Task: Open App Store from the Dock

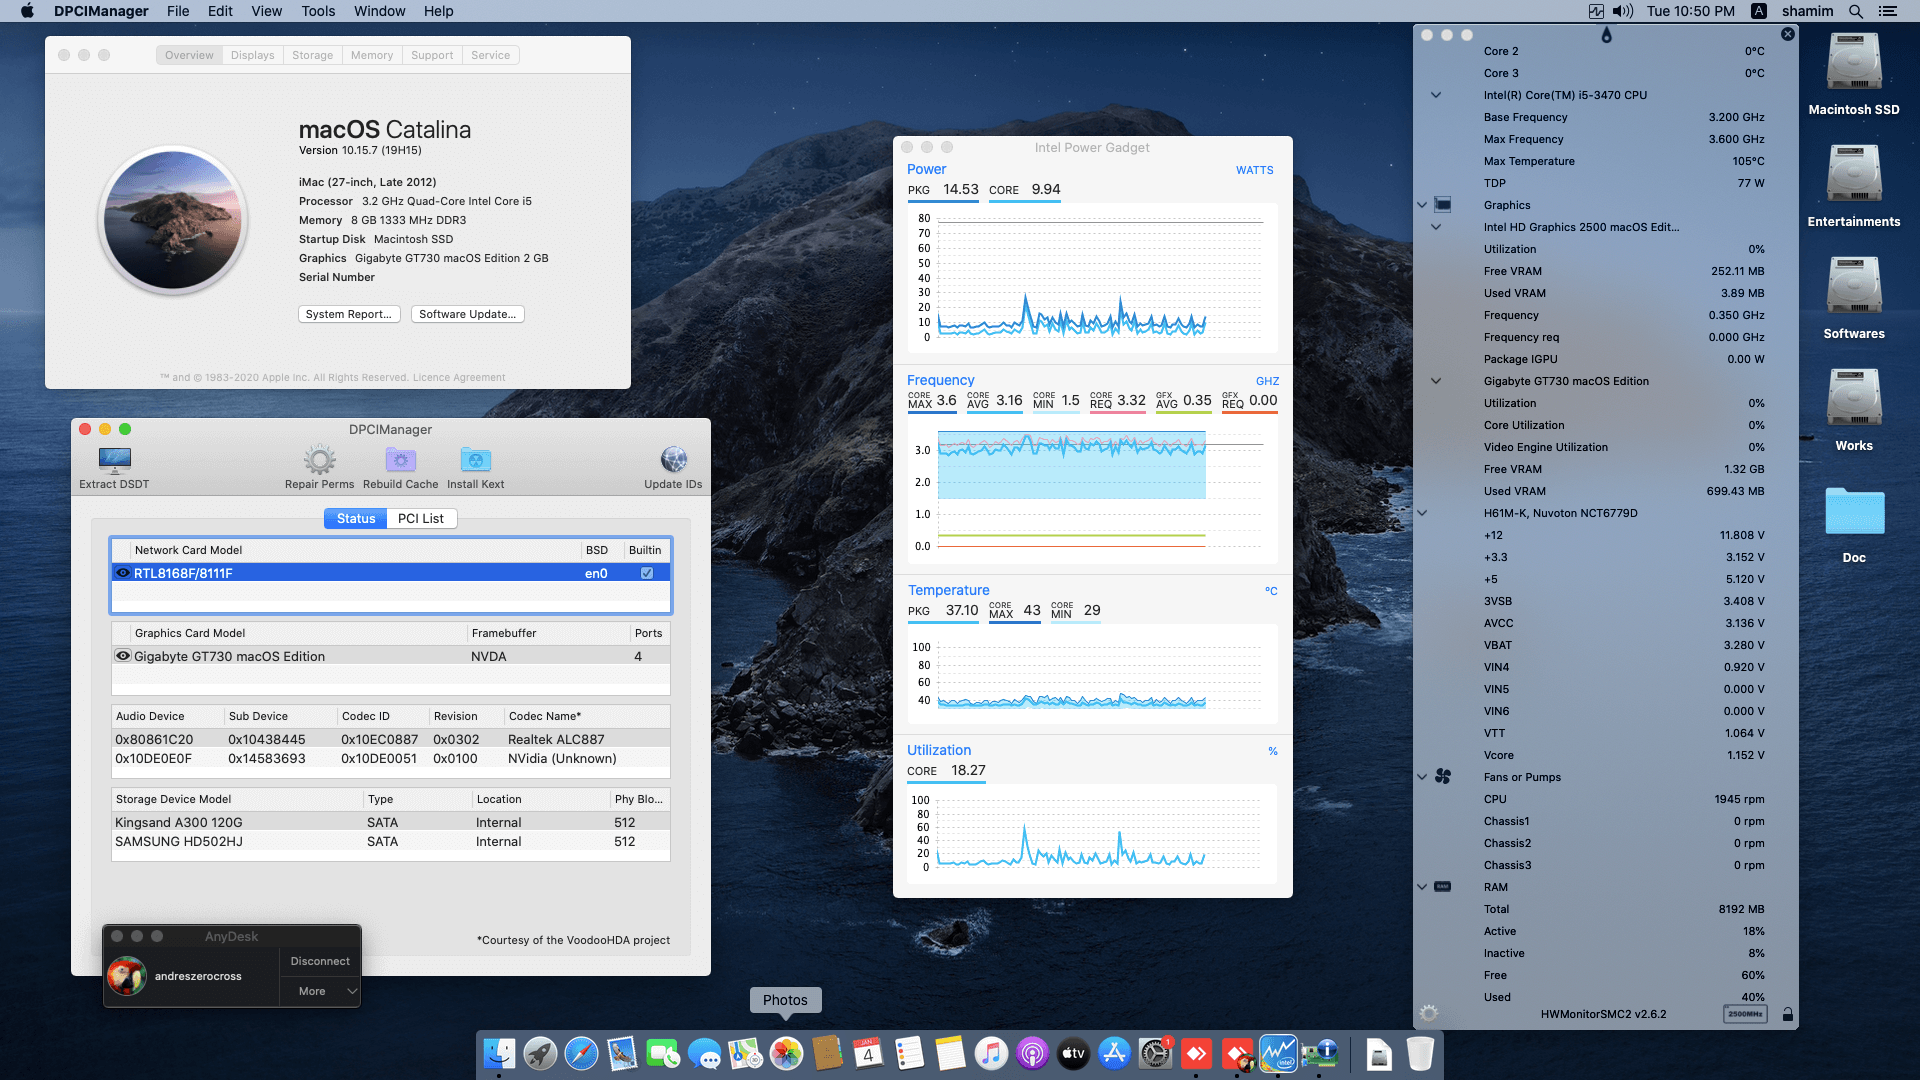Action: point(1114,1053)
